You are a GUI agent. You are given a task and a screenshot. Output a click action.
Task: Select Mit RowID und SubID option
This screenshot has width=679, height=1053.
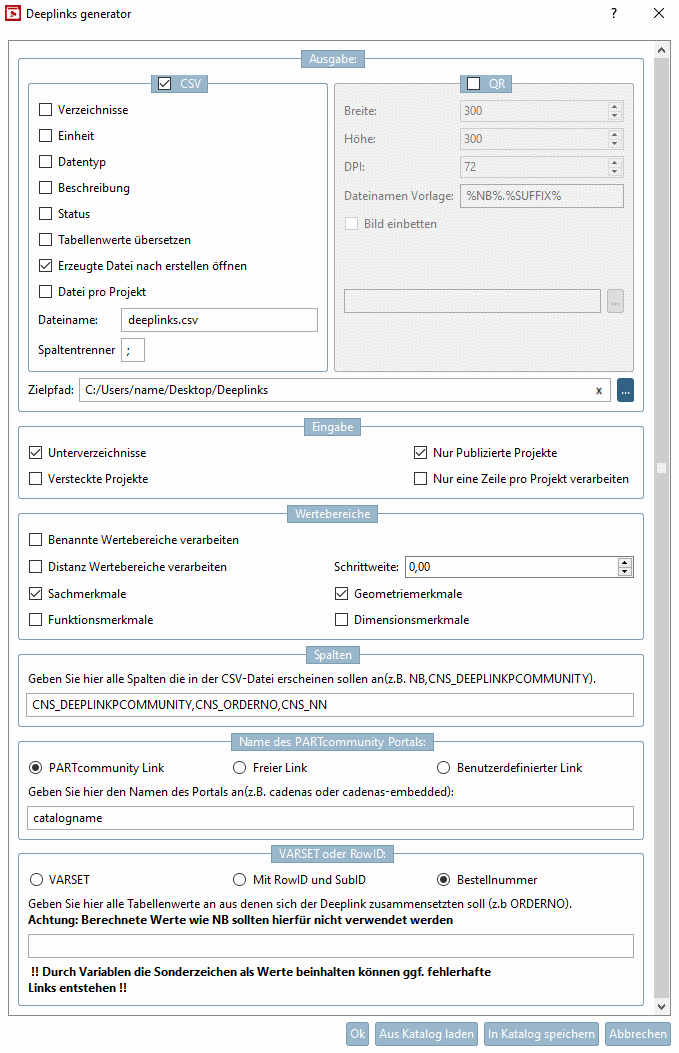click(239, 878)
